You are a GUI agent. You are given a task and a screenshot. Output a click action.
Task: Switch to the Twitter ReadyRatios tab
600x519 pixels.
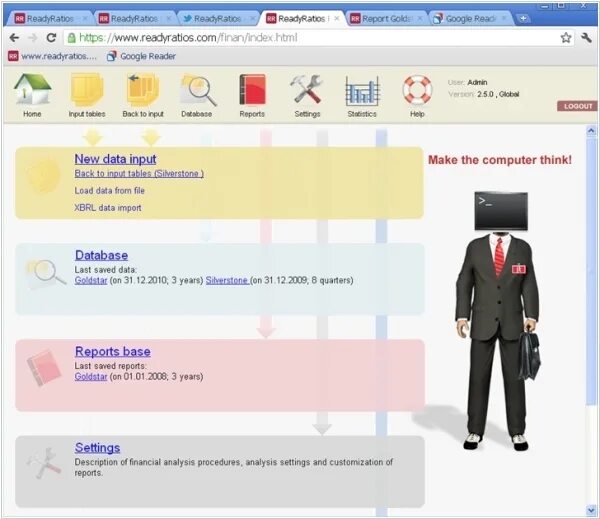(x=217, y=18)
